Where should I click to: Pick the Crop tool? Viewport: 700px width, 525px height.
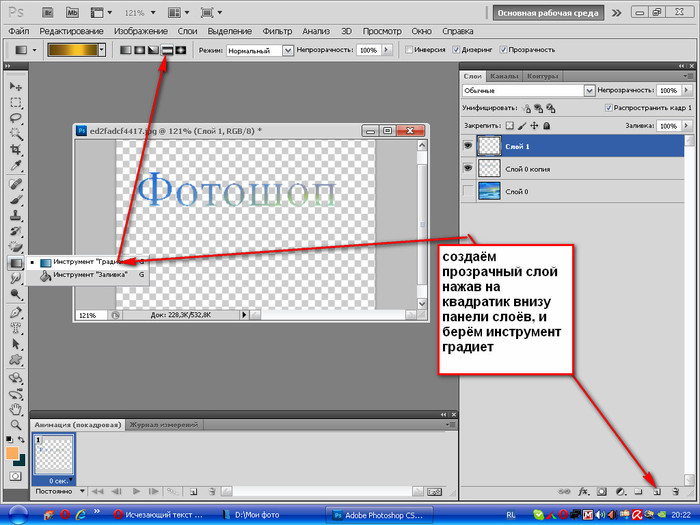(16, 148)
